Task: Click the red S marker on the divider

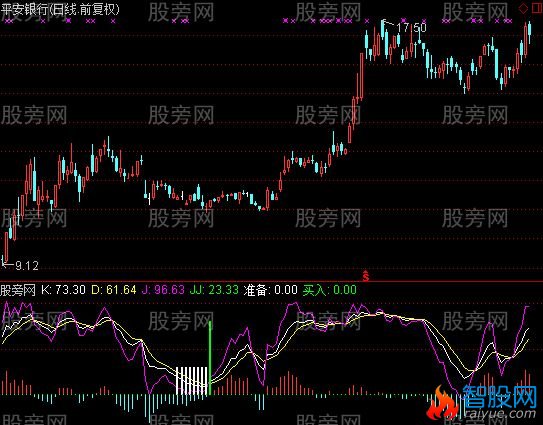Action: (365, 276)
